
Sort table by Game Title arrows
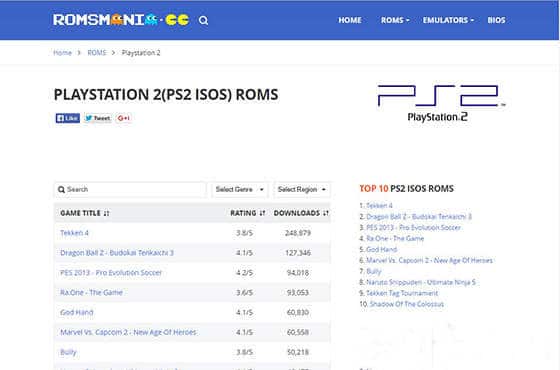[x=106, y=213]
